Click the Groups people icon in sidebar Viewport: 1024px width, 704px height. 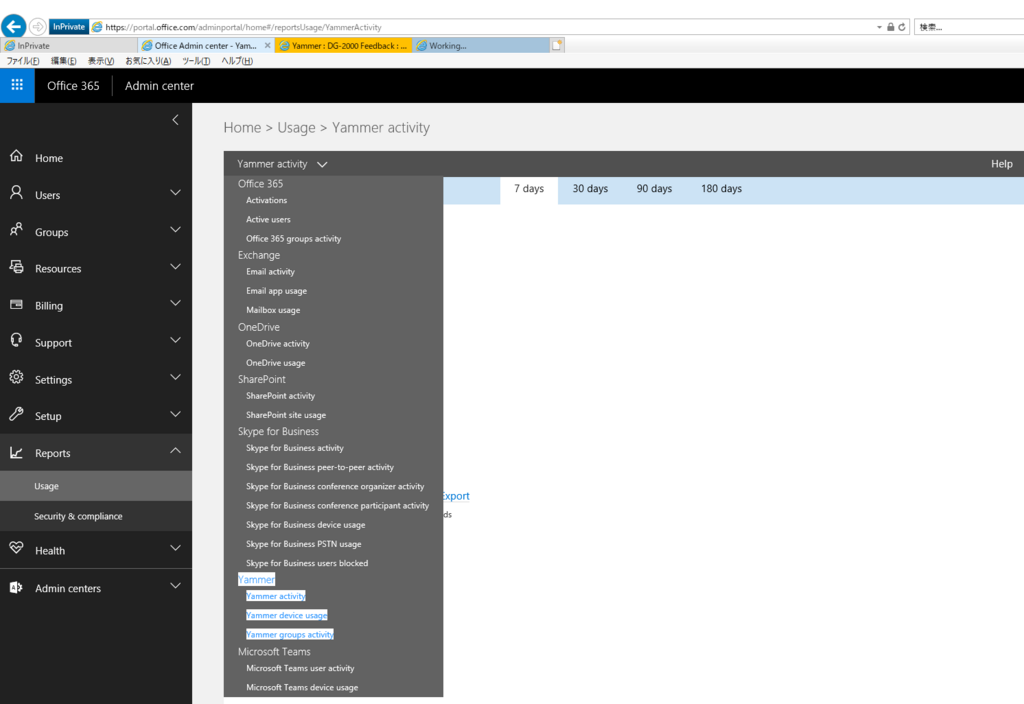pyautogui.click(x=16, y=230)
